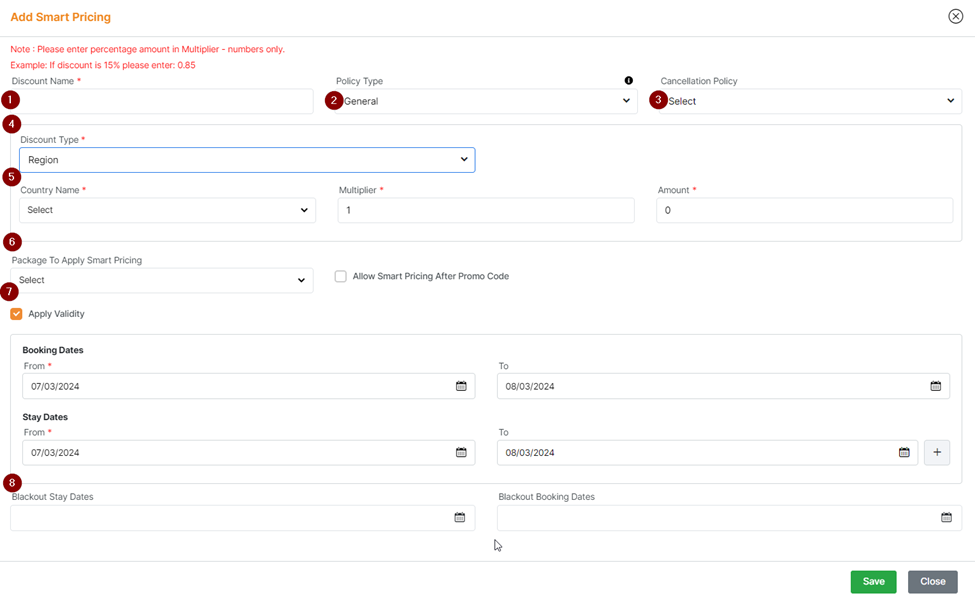
Task: Click the plus icon to add stay dates
Action: coord(937,453)
